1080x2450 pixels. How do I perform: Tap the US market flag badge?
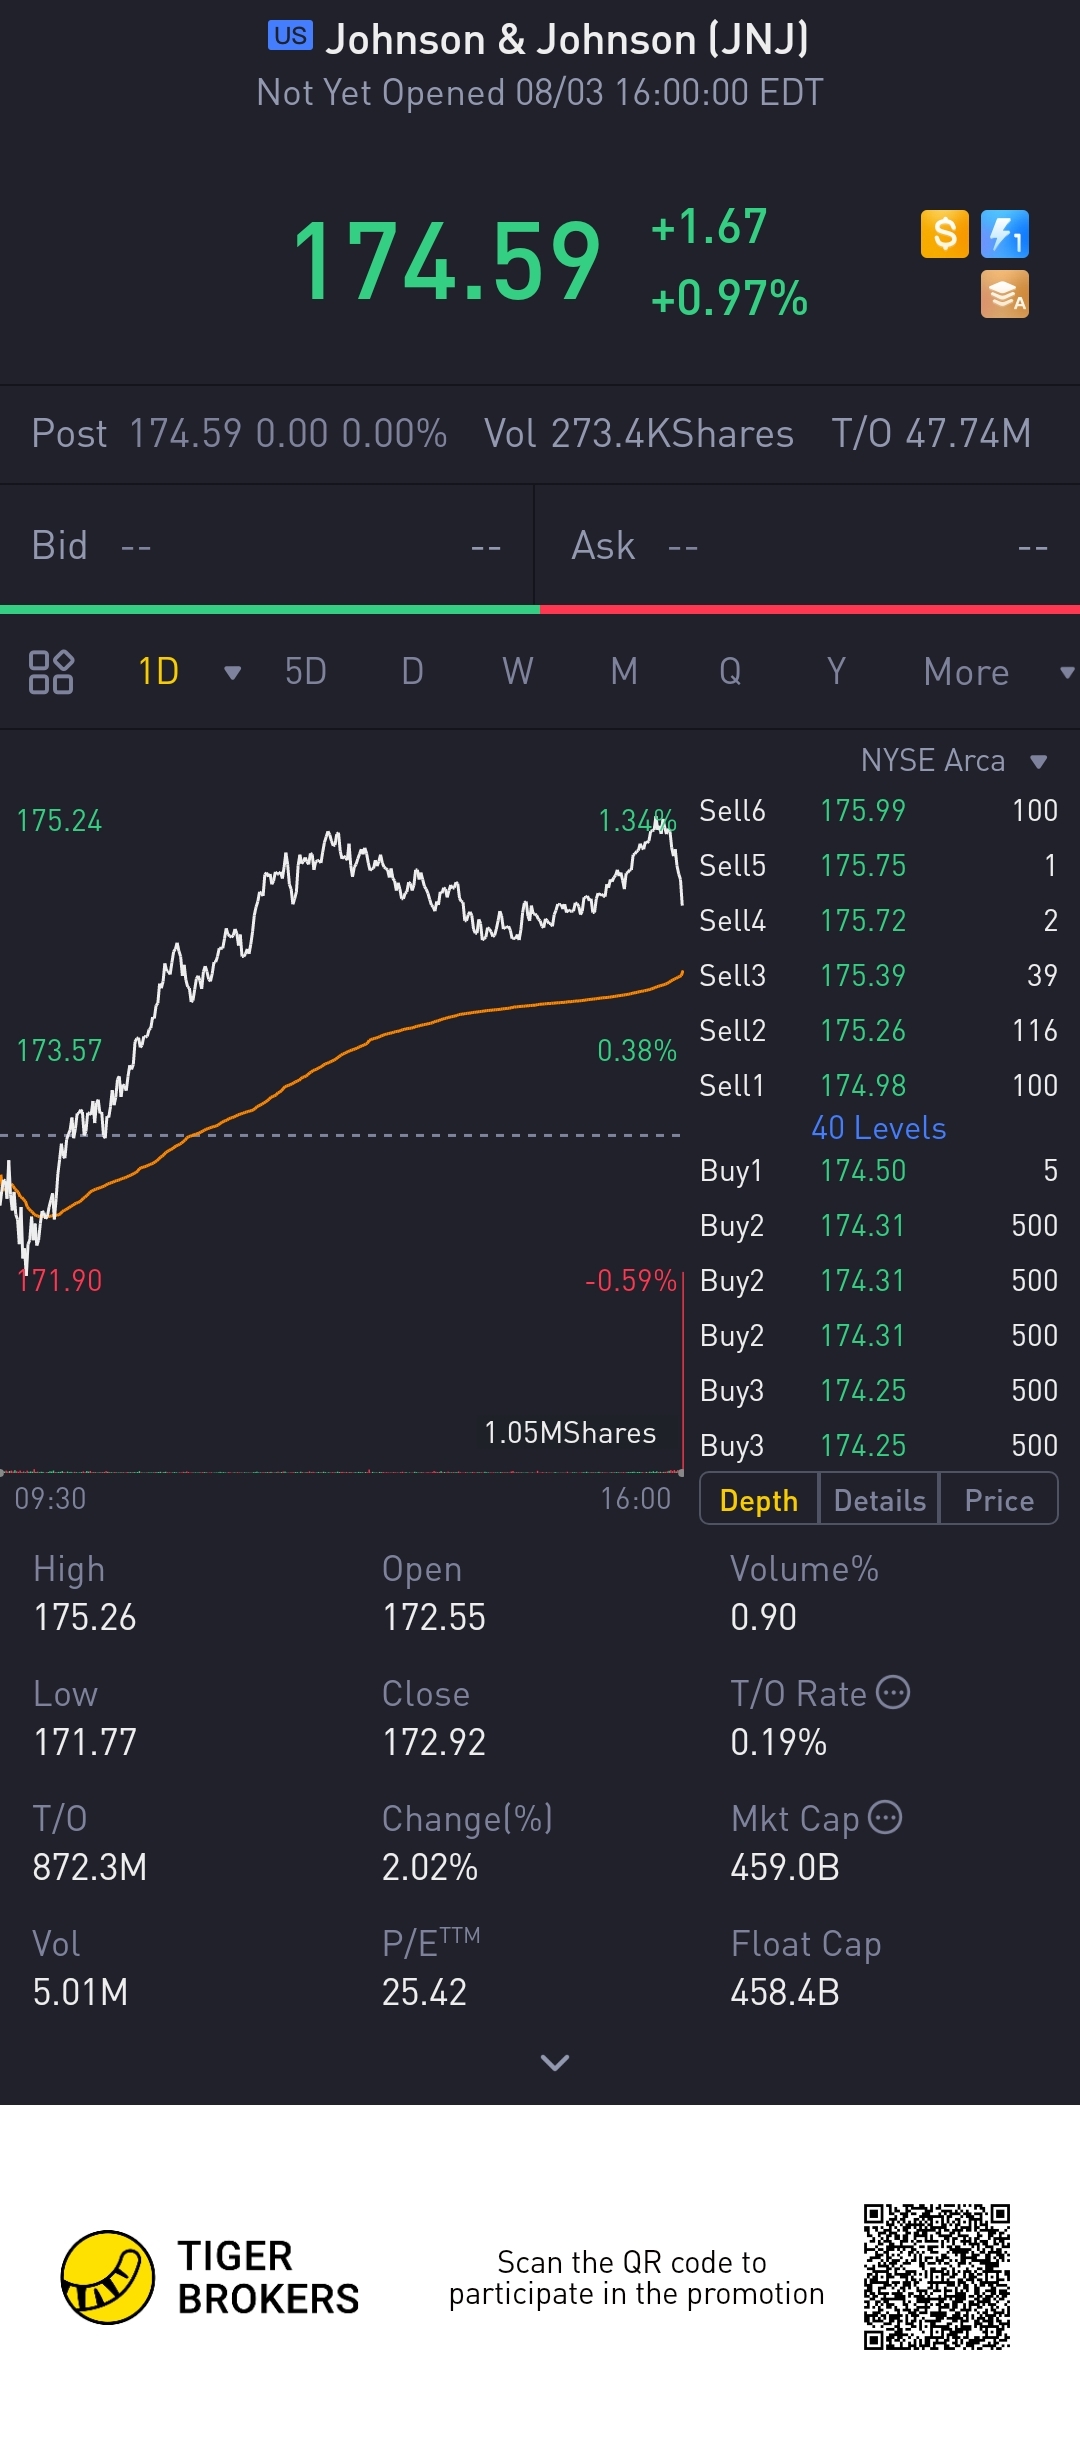[290, 36]
